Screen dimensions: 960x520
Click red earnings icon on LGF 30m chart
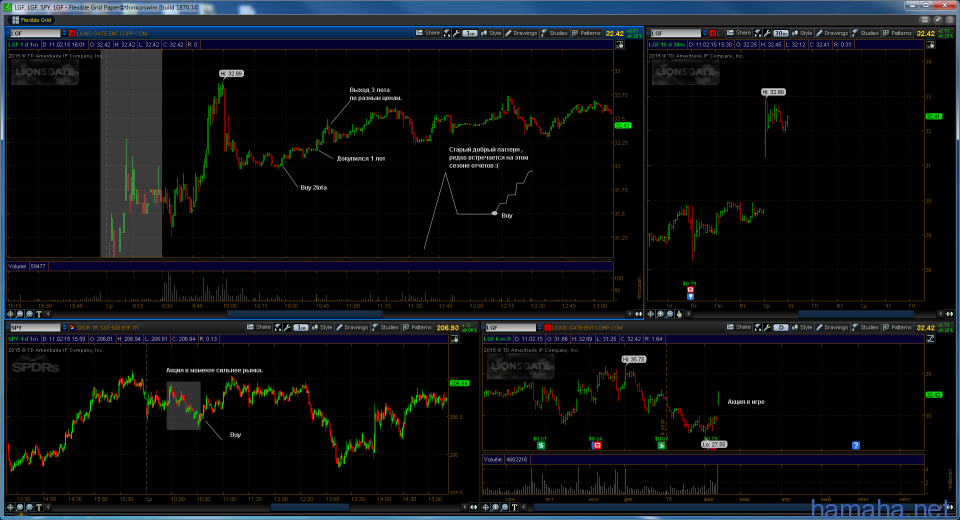point(691,290)
